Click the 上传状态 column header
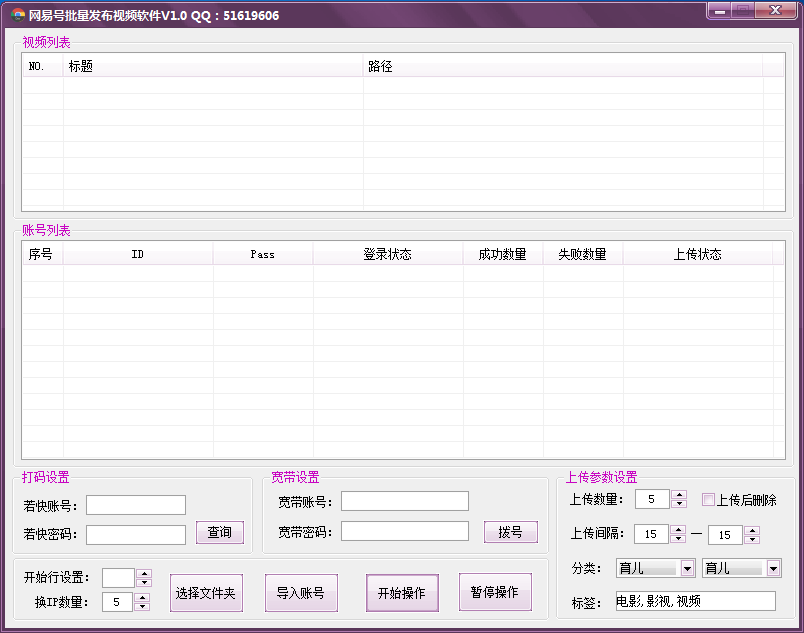The height and width of the screenshot is (633, 804). click(x=698, y=254)
